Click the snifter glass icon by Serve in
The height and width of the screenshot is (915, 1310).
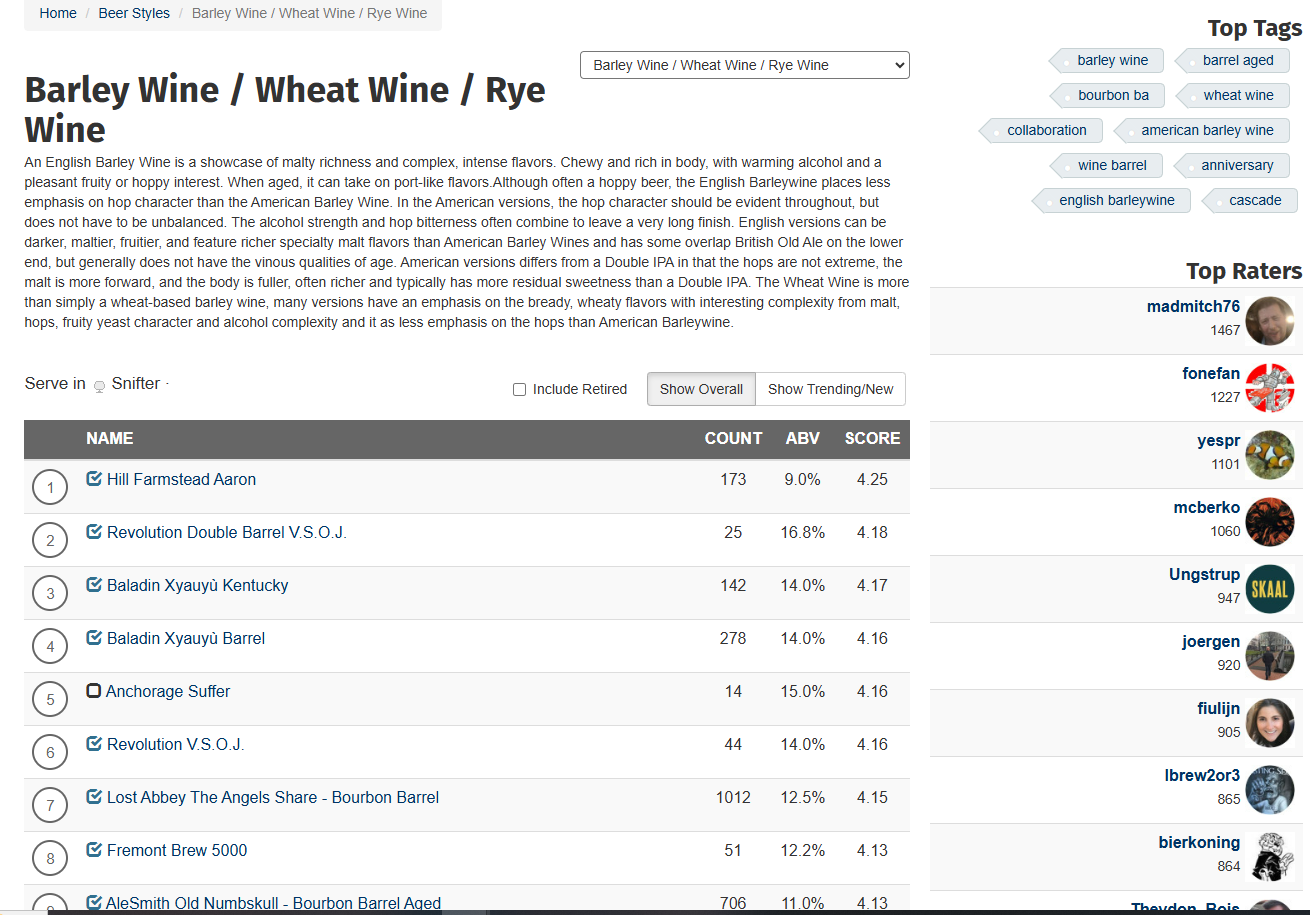99,386
